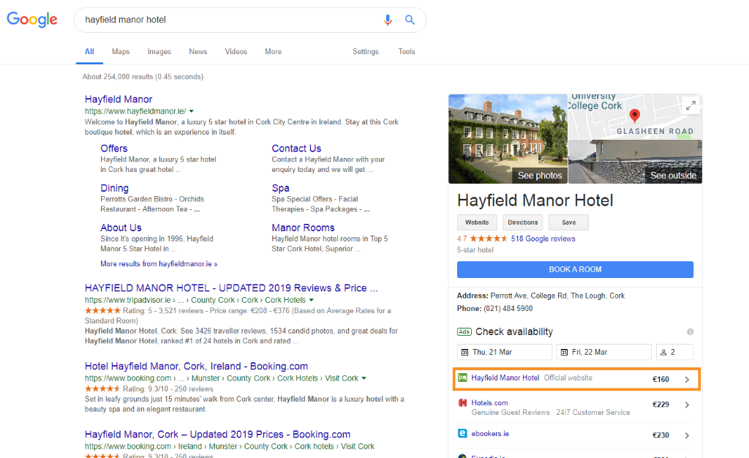Click the guests person icon selector

tap(675, 352)
